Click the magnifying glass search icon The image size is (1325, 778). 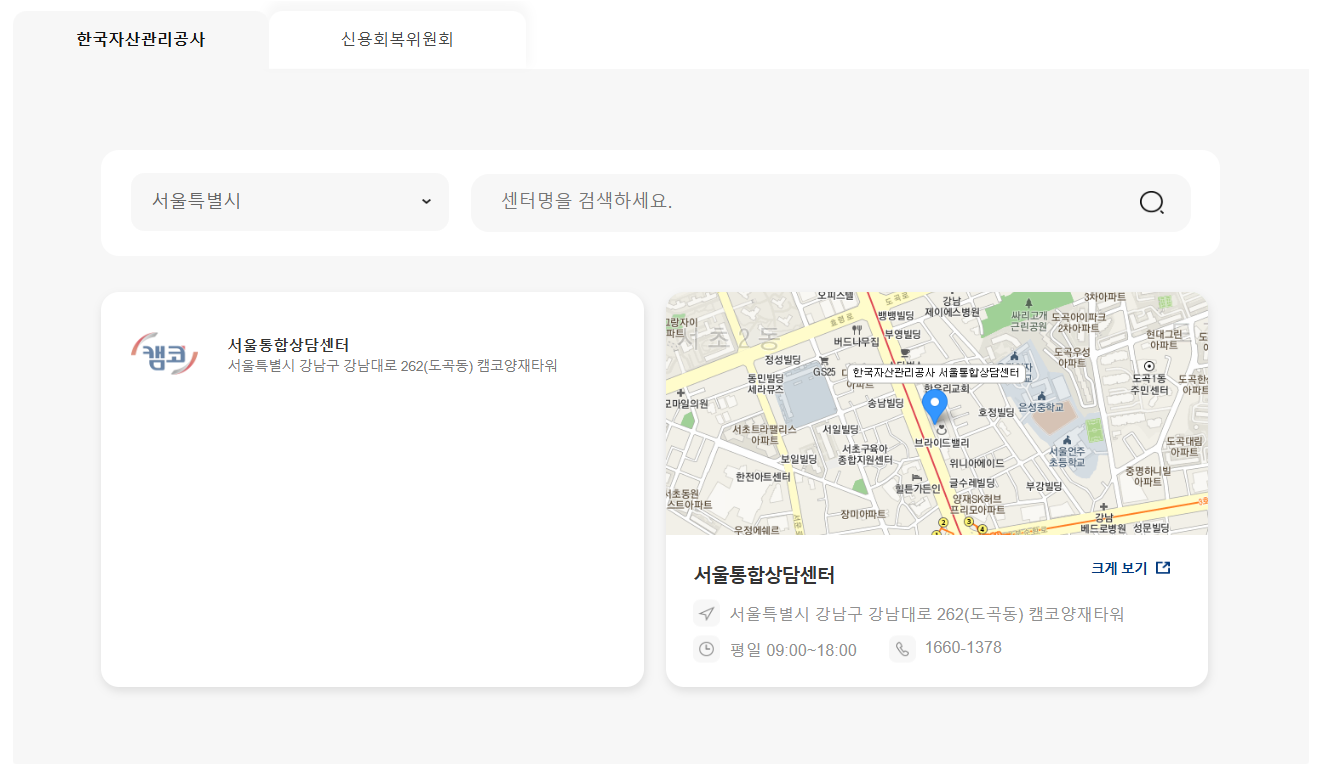(x=1152, y=203)
